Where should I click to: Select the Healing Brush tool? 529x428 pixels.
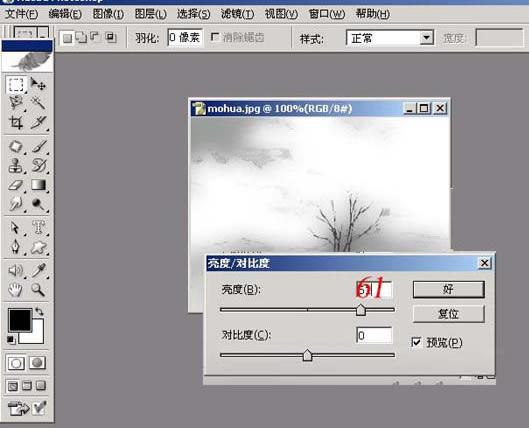[16, 147]
